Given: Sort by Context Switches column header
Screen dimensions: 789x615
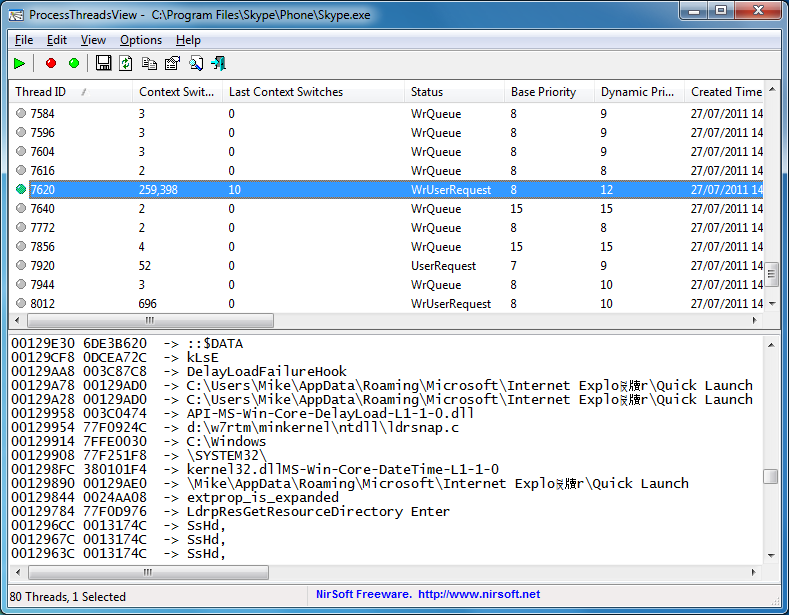Looking at the screenshot, I should (178, 92).
